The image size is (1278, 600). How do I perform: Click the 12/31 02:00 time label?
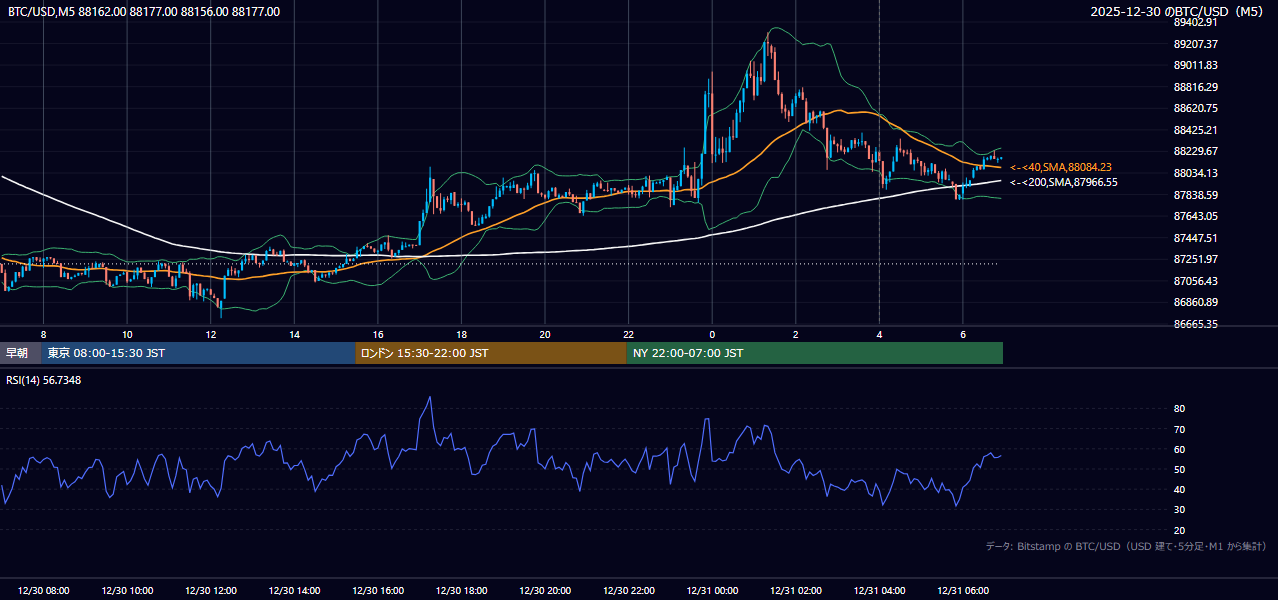(795, 591)
